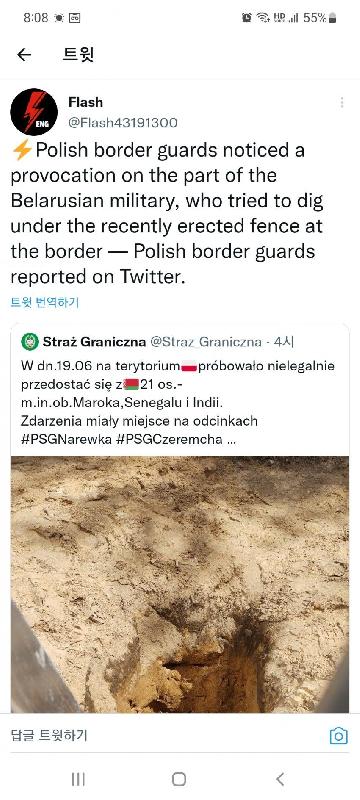Open the tweet's three-dot overflow menu
Screen dimensions: 360x800
(x=341, y=103)
